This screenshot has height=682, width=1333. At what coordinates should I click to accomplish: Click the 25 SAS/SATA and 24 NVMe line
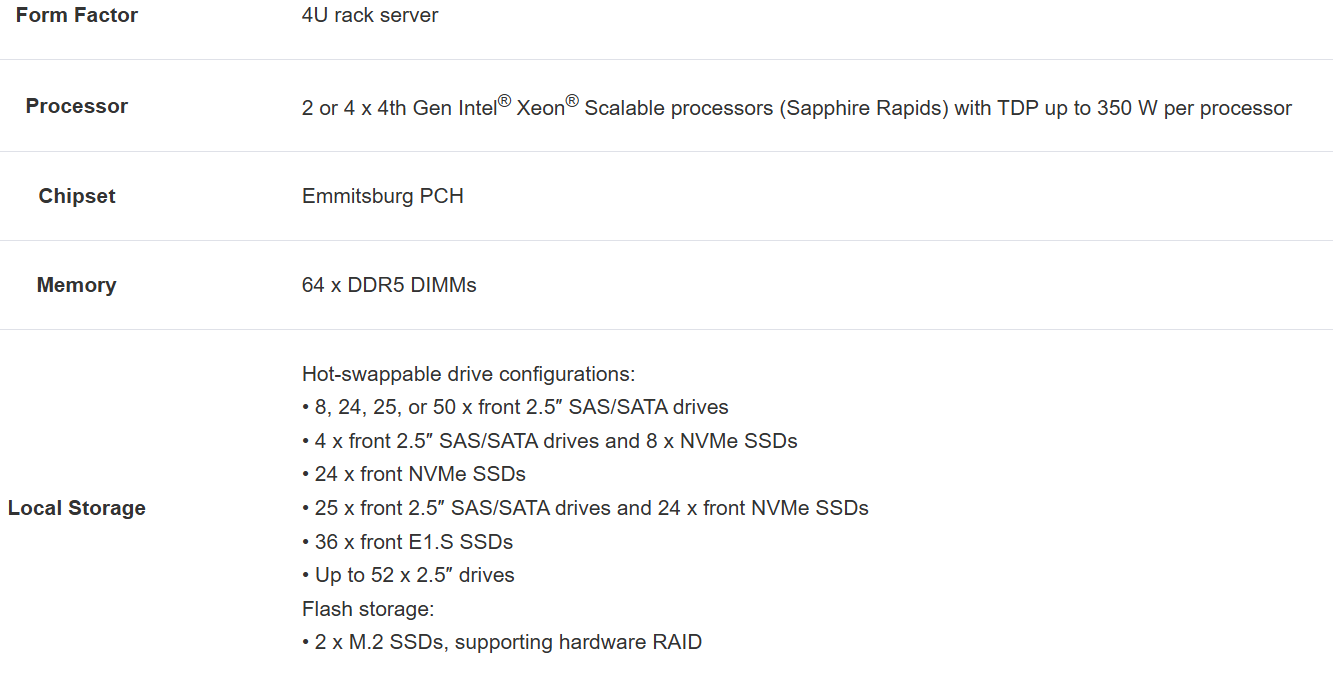point(585,508)
